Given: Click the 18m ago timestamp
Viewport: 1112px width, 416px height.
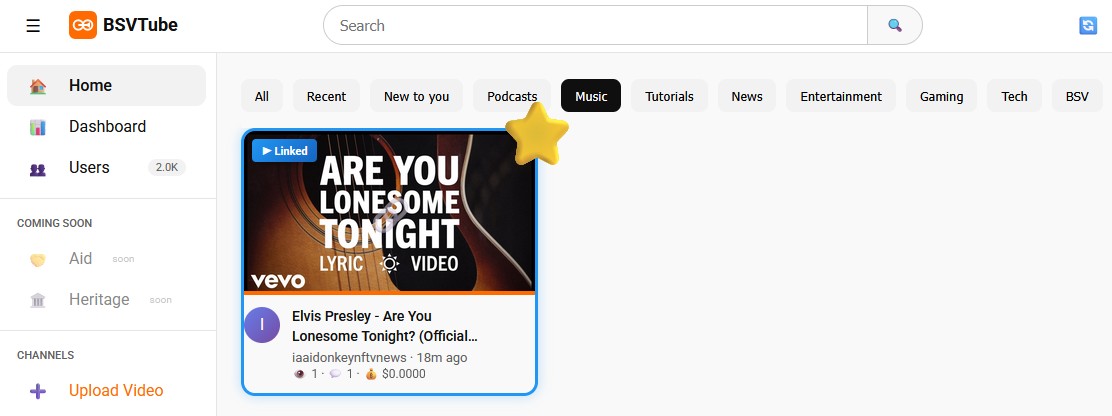Looking at the screenshot, I should pyautogui.click(x=442, y=357).
